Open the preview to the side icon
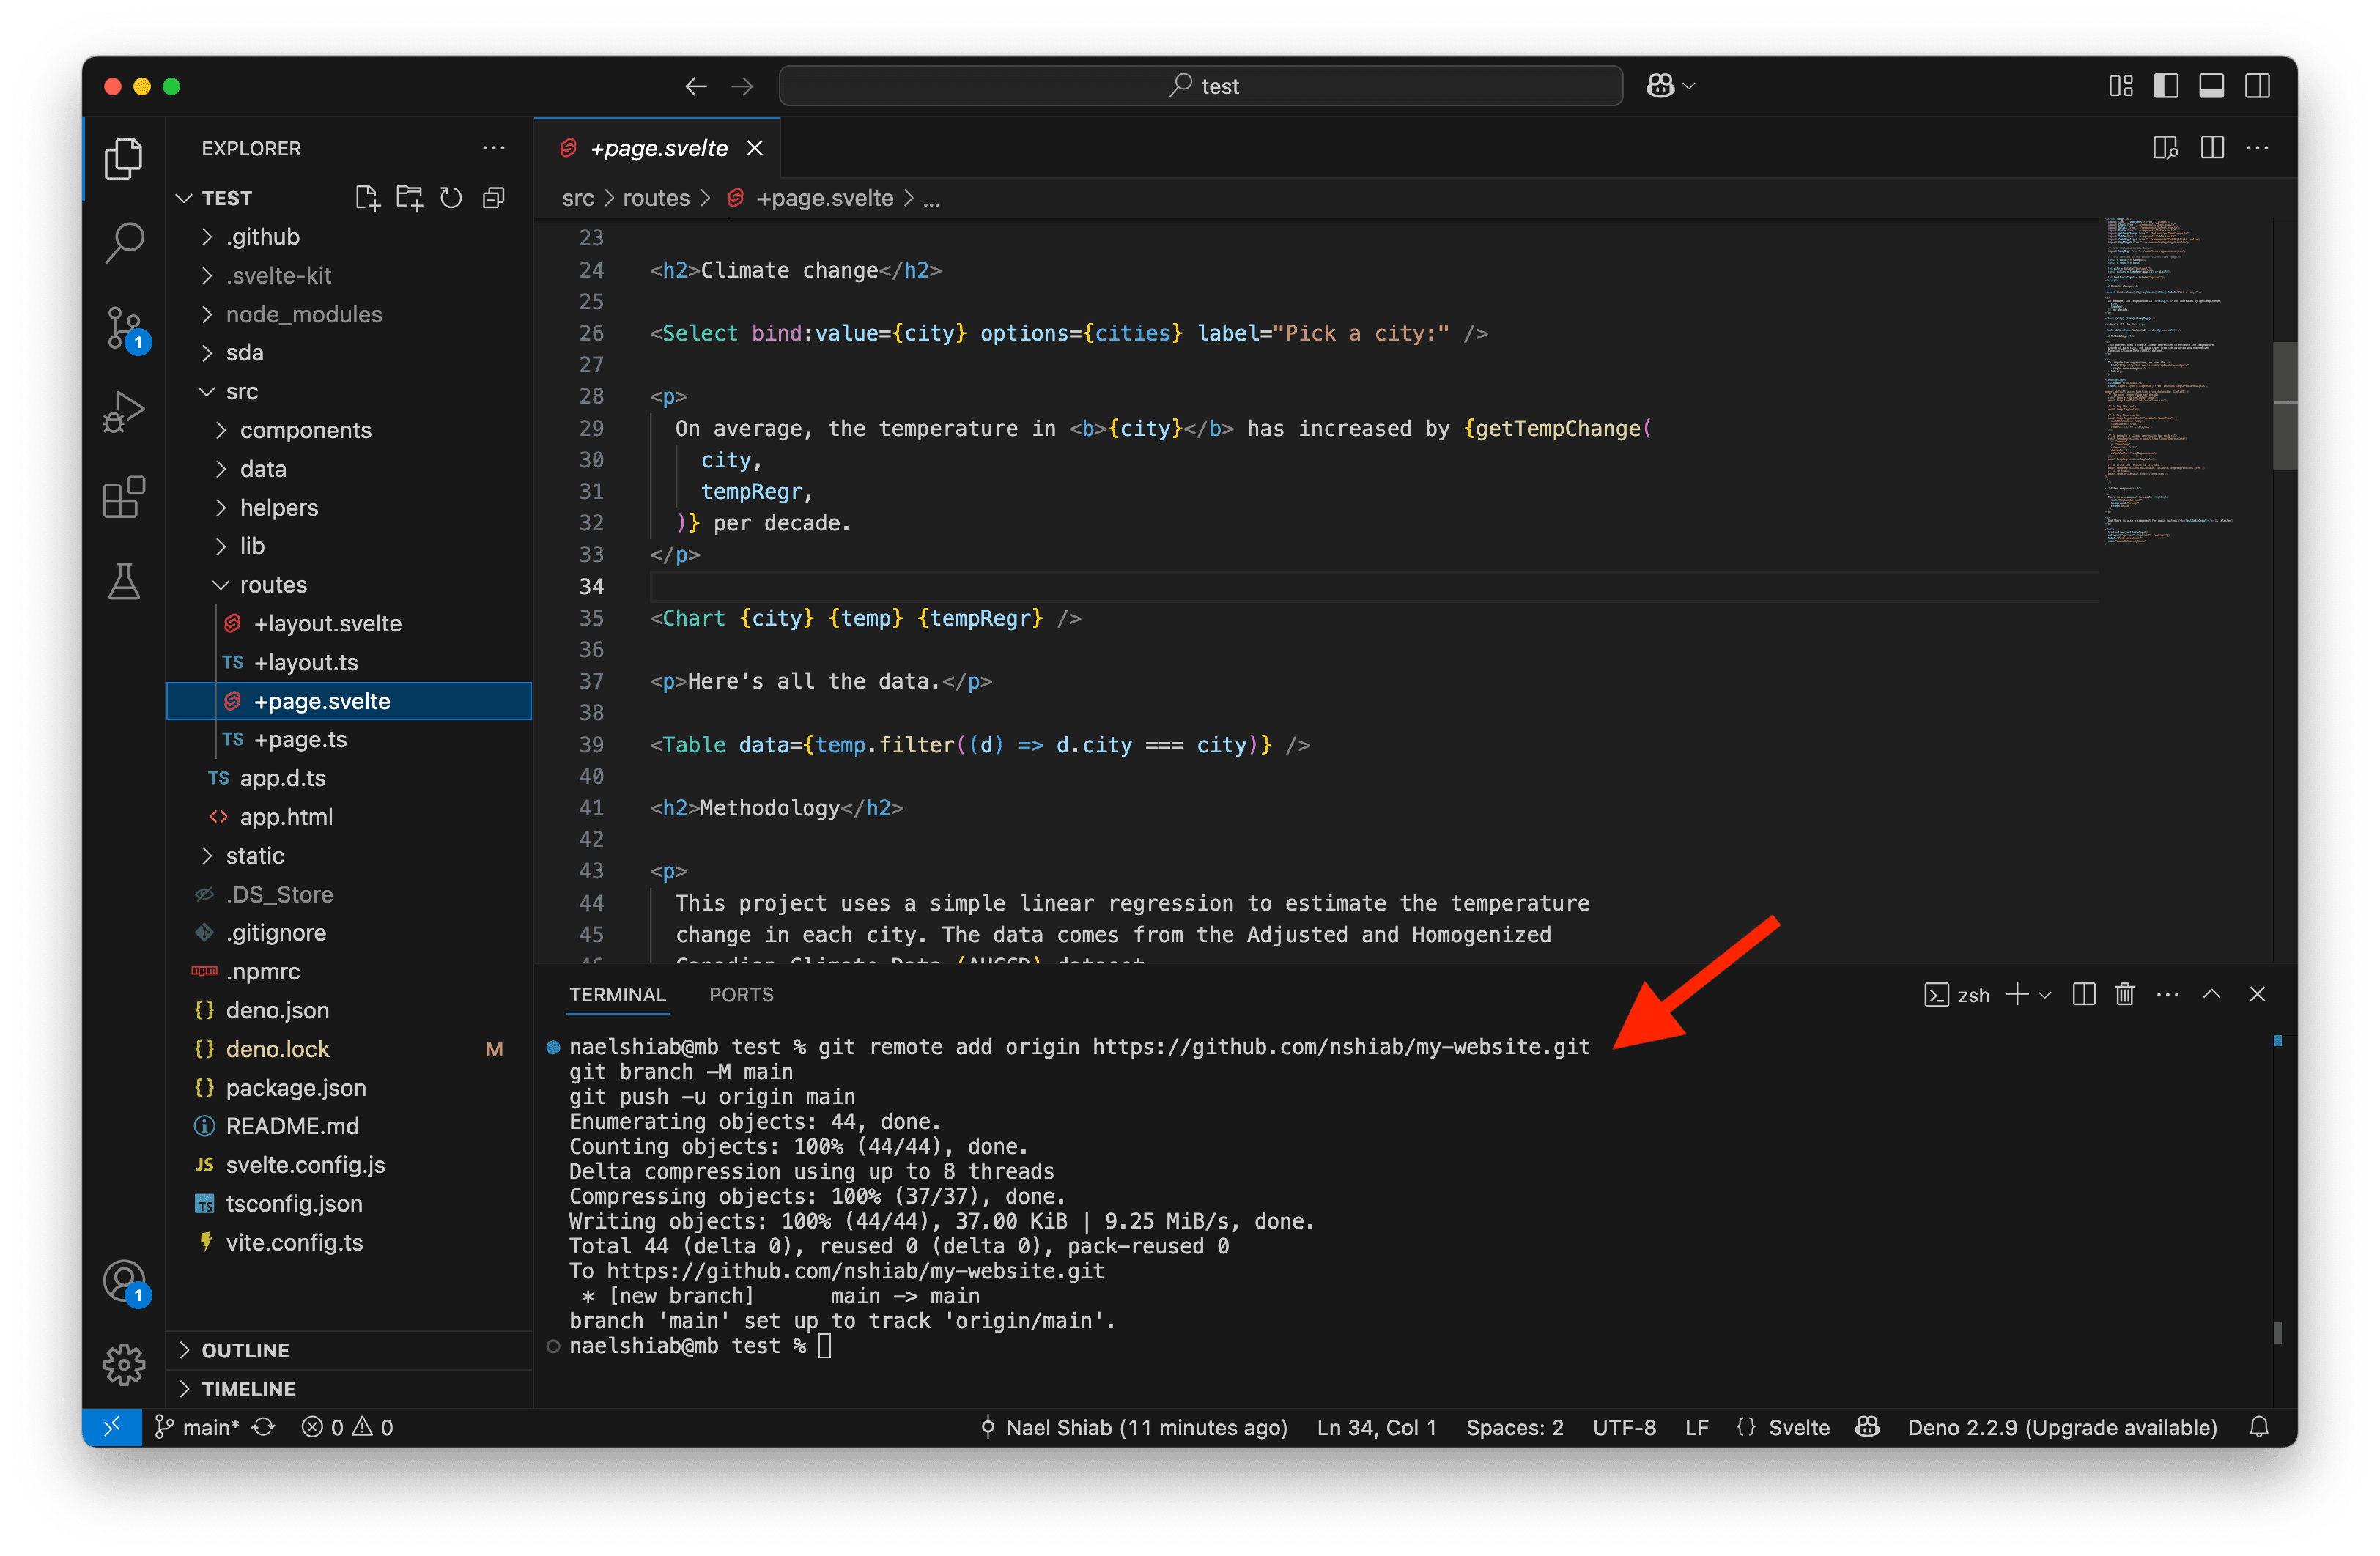 [x=2165, y=148]
